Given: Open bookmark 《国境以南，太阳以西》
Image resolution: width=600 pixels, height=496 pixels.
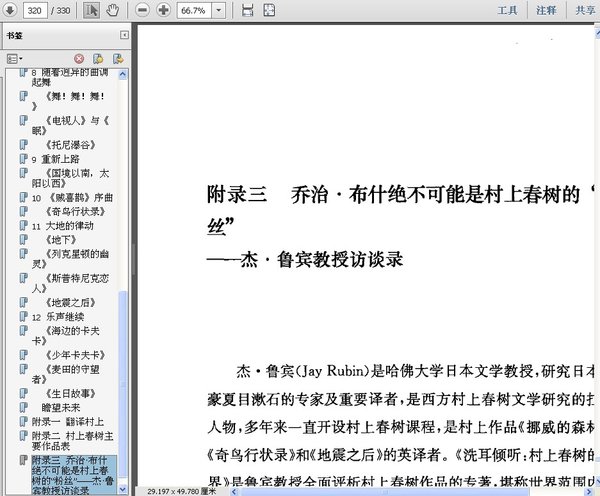Looking at the screenshot, I should pos(70,178).
